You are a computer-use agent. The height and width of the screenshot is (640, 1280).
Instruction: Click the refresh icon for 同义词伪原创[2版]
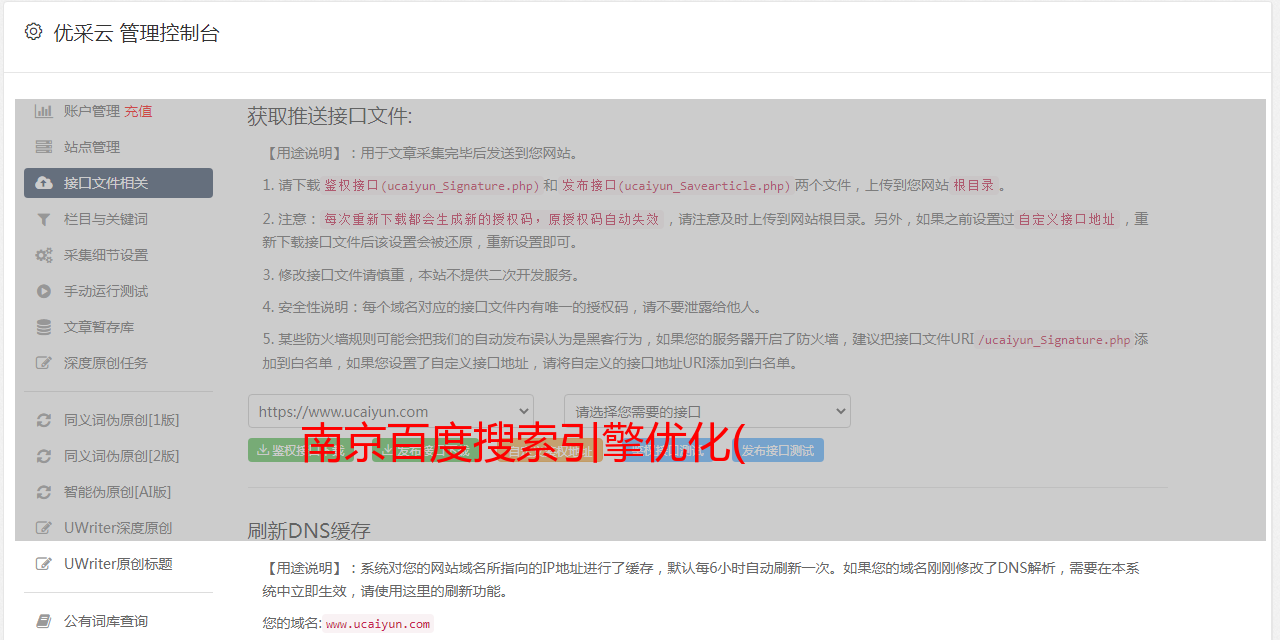pos(44,456)
